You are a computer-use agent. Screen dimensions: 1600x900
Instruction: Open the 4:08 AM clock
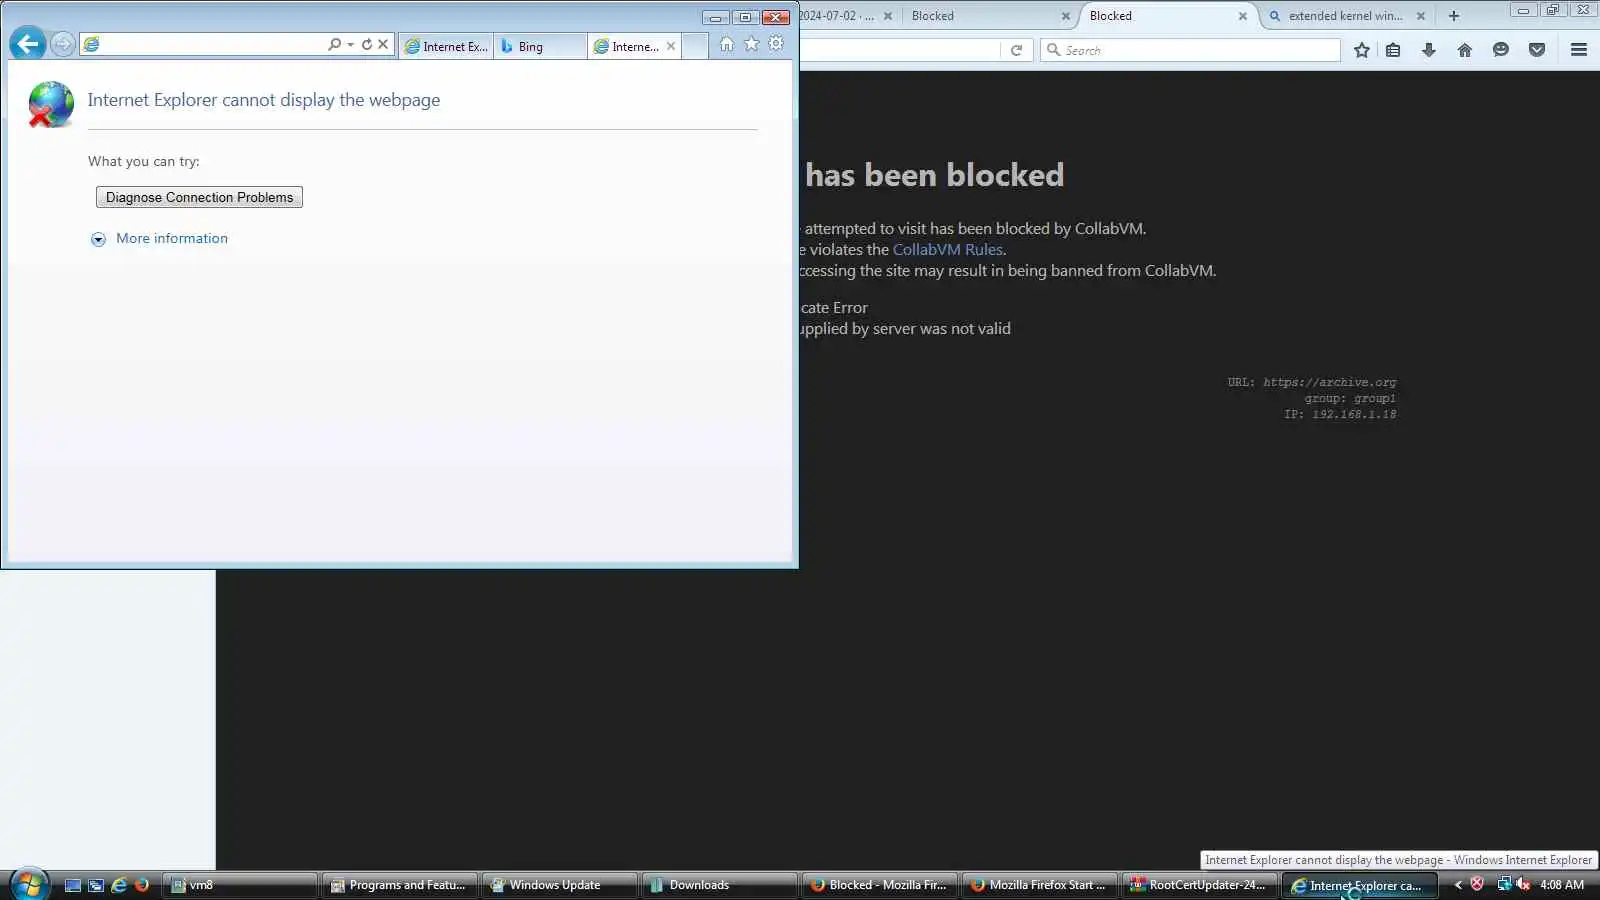pos(1562,885)
